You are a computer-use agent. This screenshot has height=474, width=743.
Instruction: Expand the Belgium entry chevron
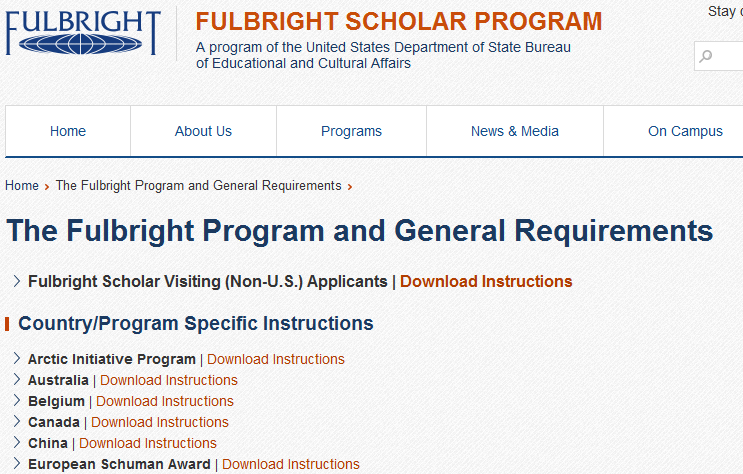tap(17, 401)
